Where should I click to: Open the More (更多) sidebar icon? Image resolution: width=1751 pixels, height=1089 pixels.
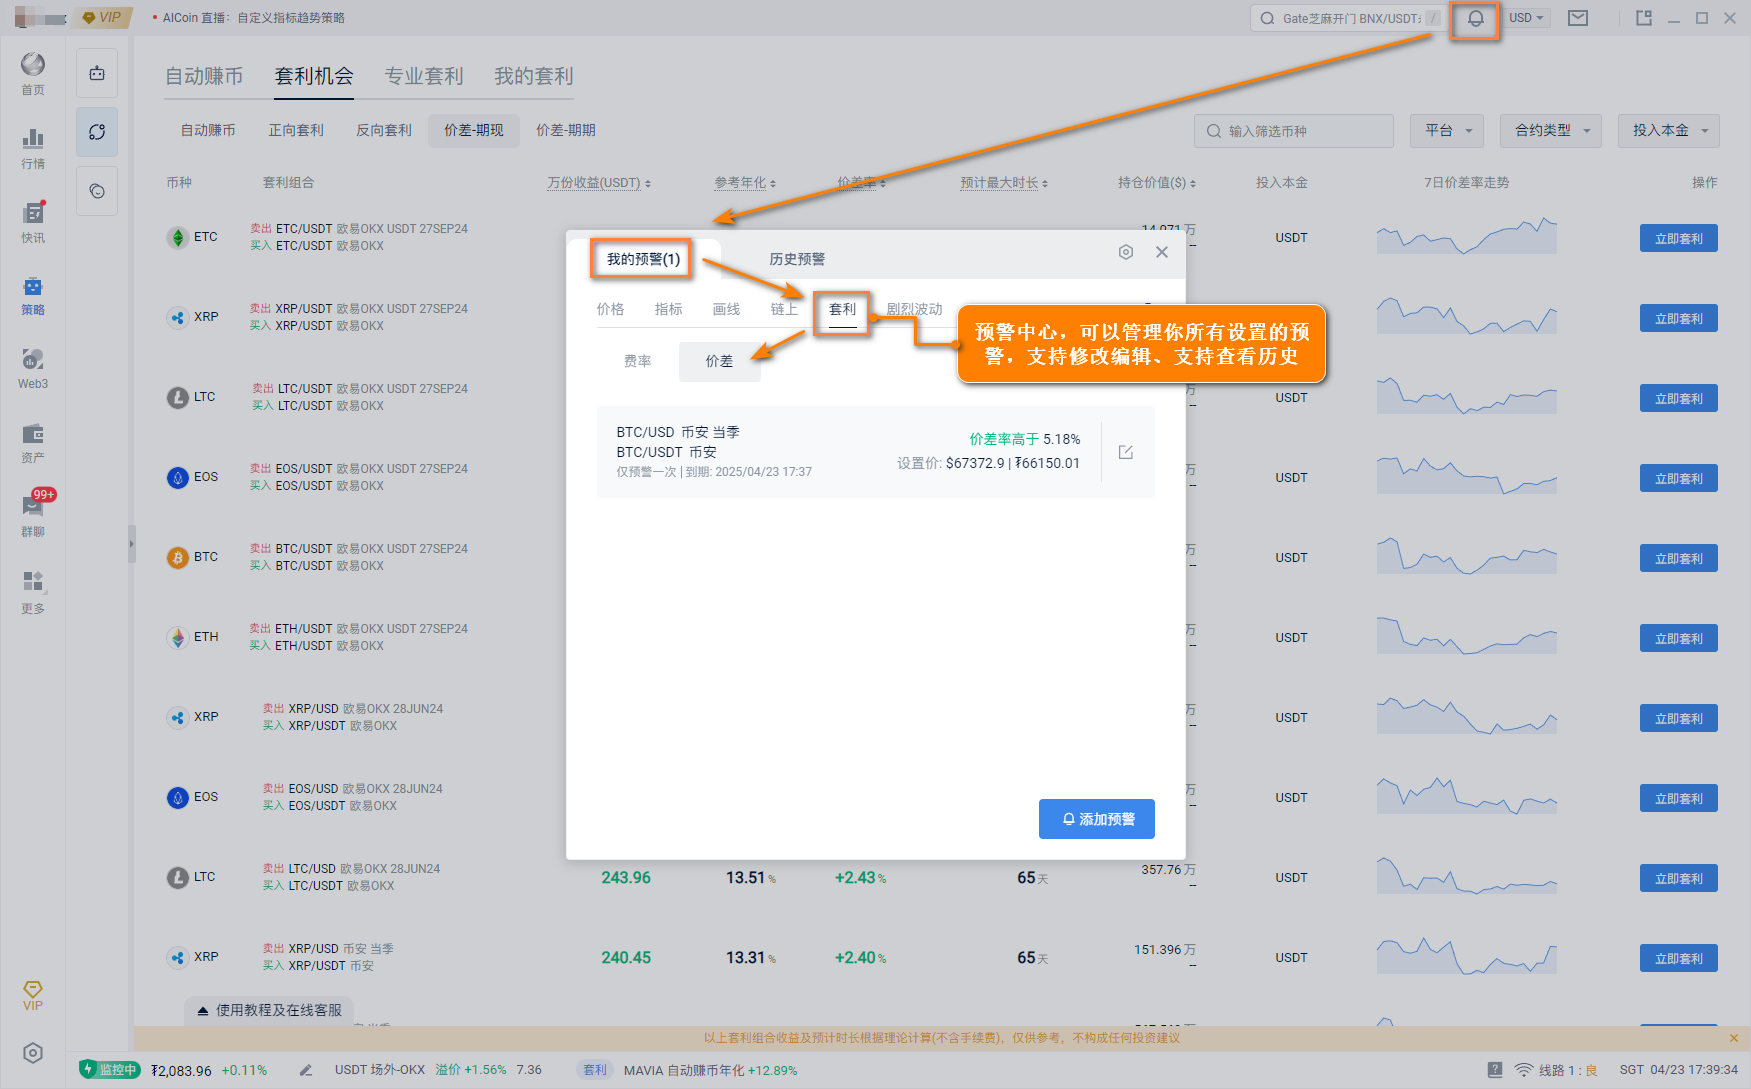pyautogui.click(x=33, y=592)
